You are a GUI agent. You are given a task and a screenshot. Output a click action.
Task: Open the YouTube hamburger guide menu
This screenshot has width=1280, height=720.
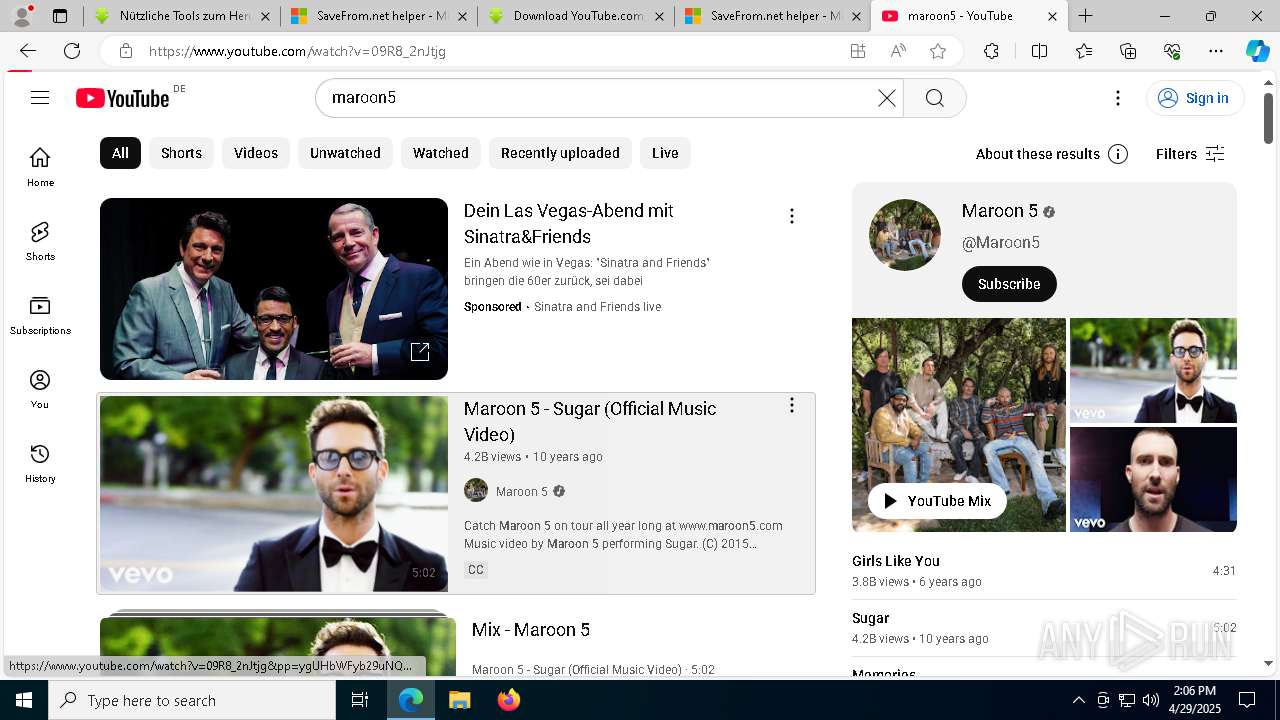[40, 97]
